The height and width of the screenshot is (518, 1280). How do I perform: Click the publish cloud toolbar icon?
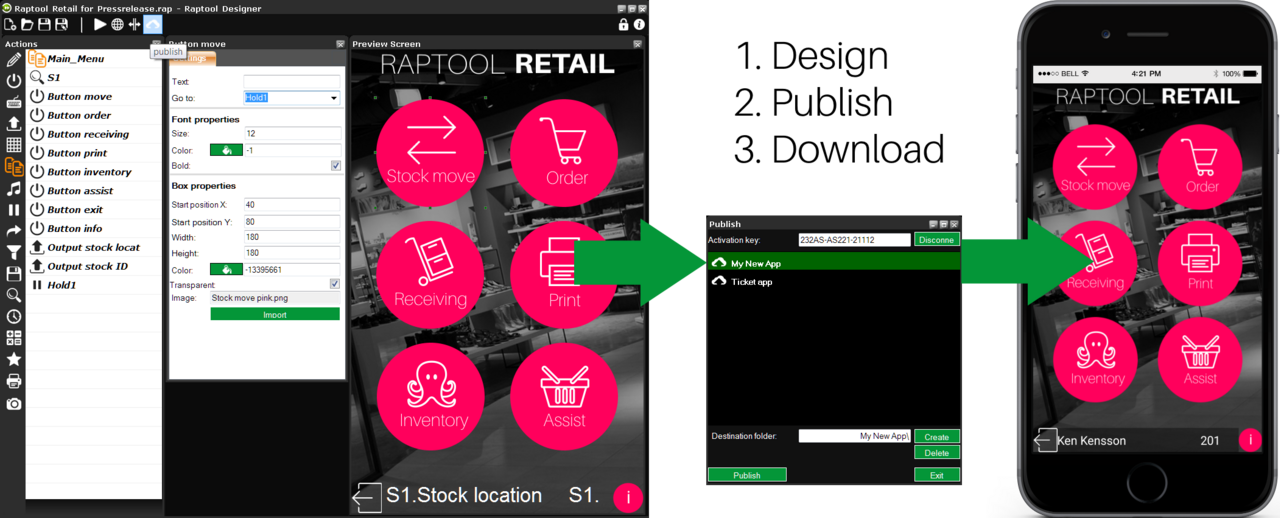[x=152, y=24]
